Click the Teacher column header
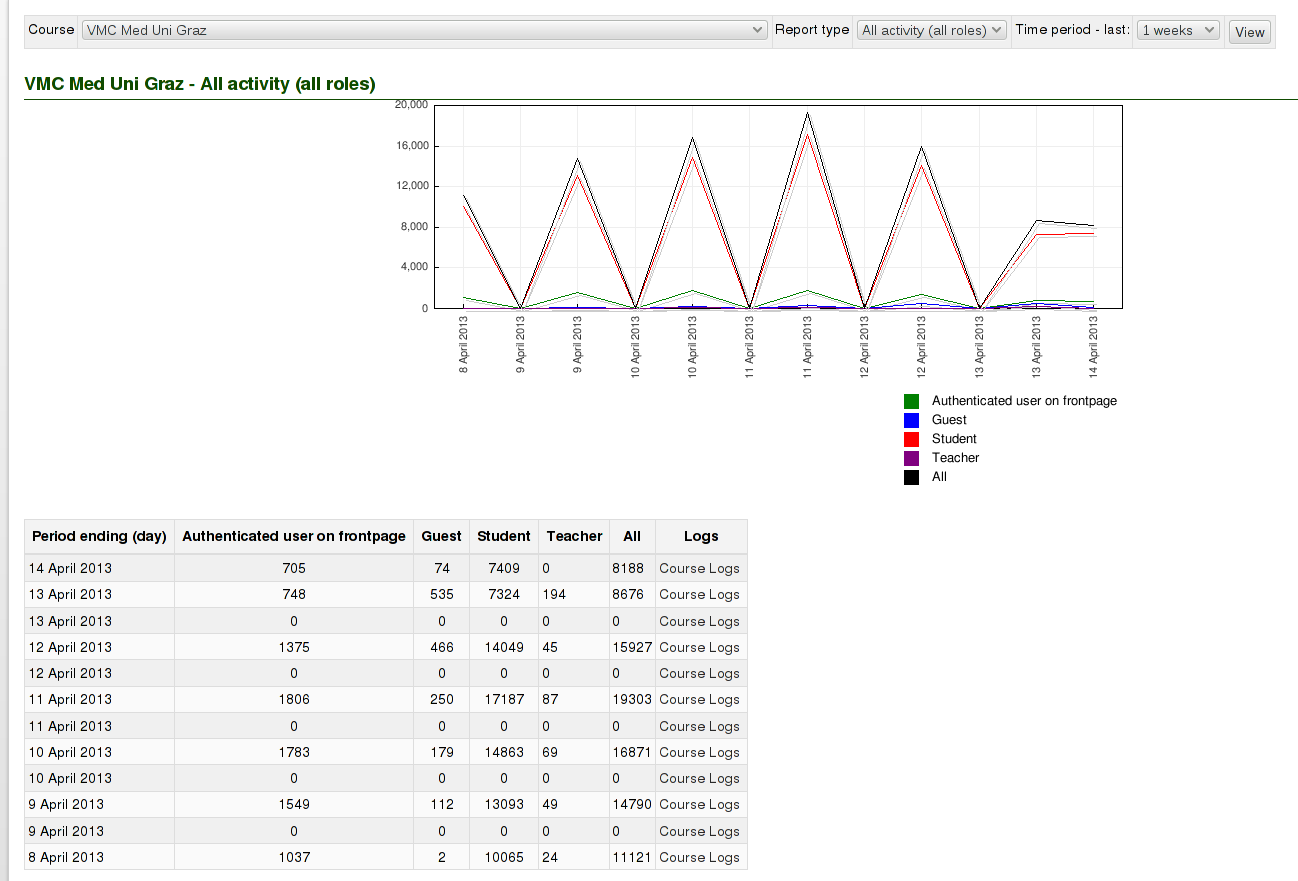This screenshot has width=1298, height=881. [574, 536]
